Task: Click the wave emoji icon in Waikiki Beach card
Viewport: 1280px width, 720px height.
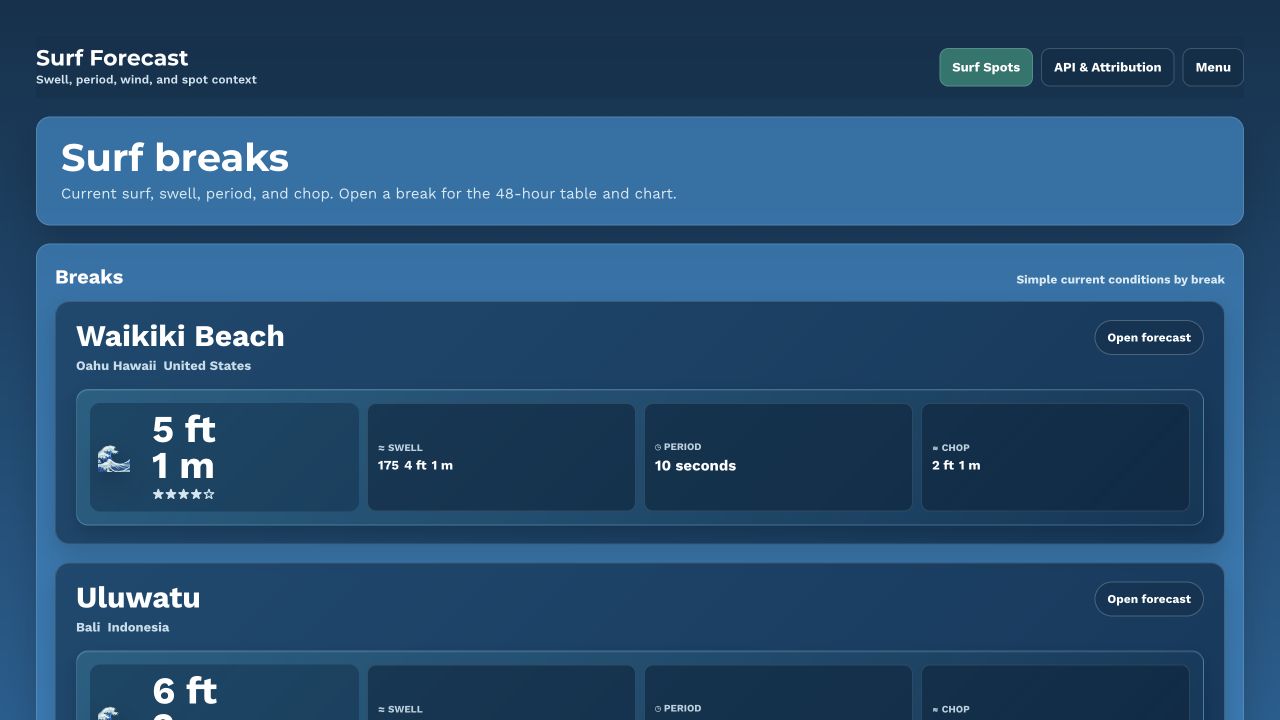Action: (114, 459)
